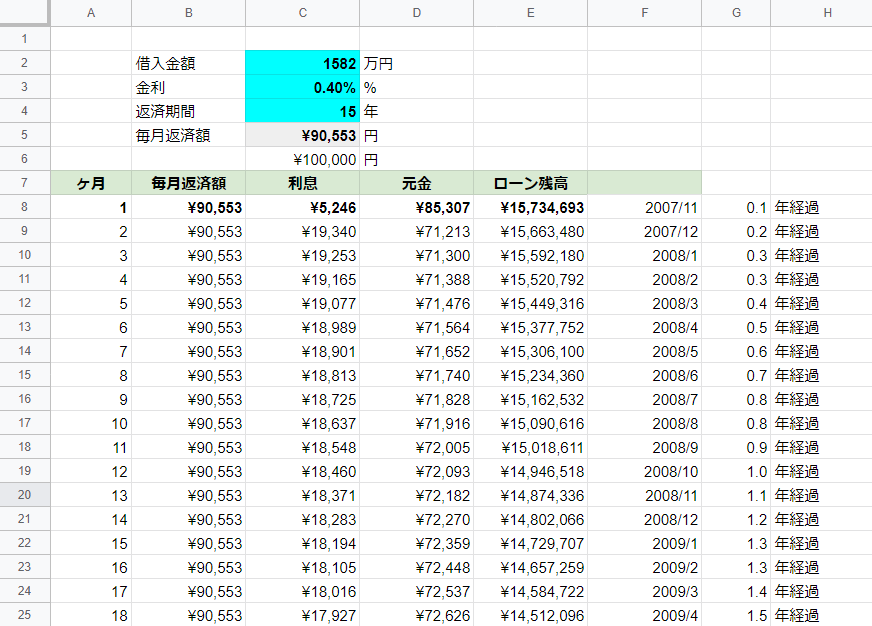Viewport: 872px width, 626px height.
Task: Select the column F header
Action: [x=644, y=13]
